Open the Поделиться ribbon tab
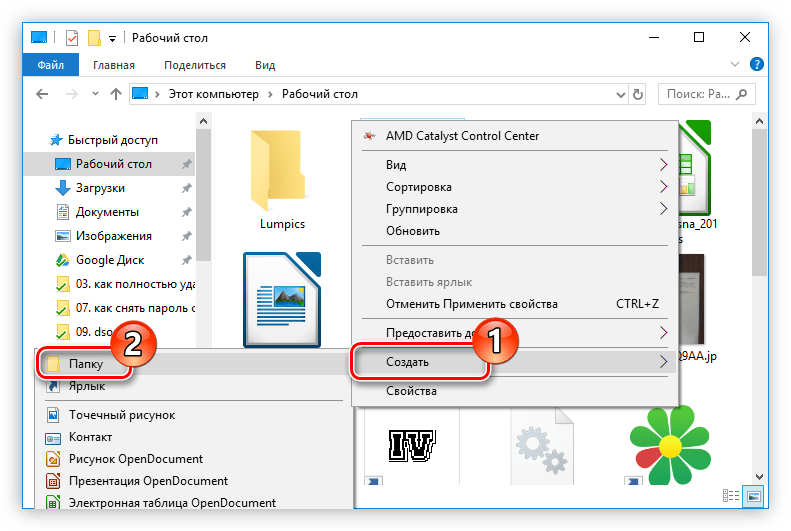Image resolution: width=791 pixels, height=531 pixels. 195,65
